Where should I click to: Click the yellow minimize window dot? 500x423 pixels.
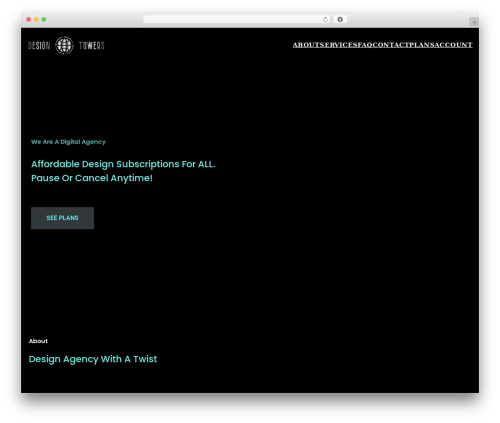(36, 19)
